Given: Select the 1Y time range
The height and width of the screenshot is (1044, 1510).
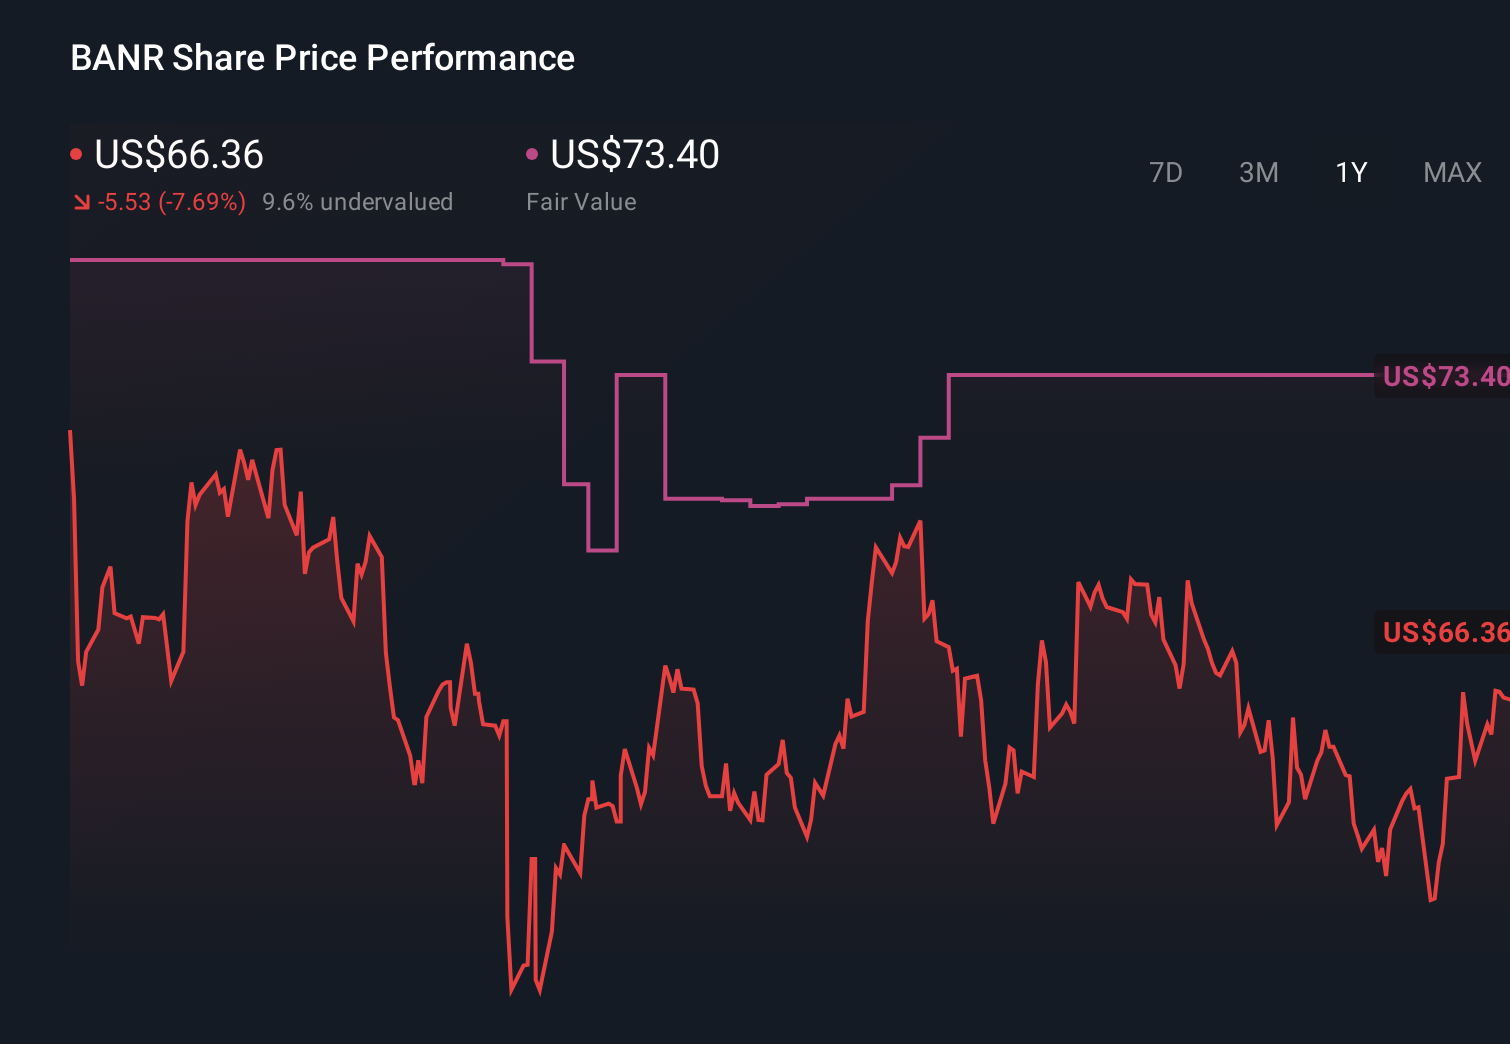Looking at the screenshot, I should [x=1350, y=172].
